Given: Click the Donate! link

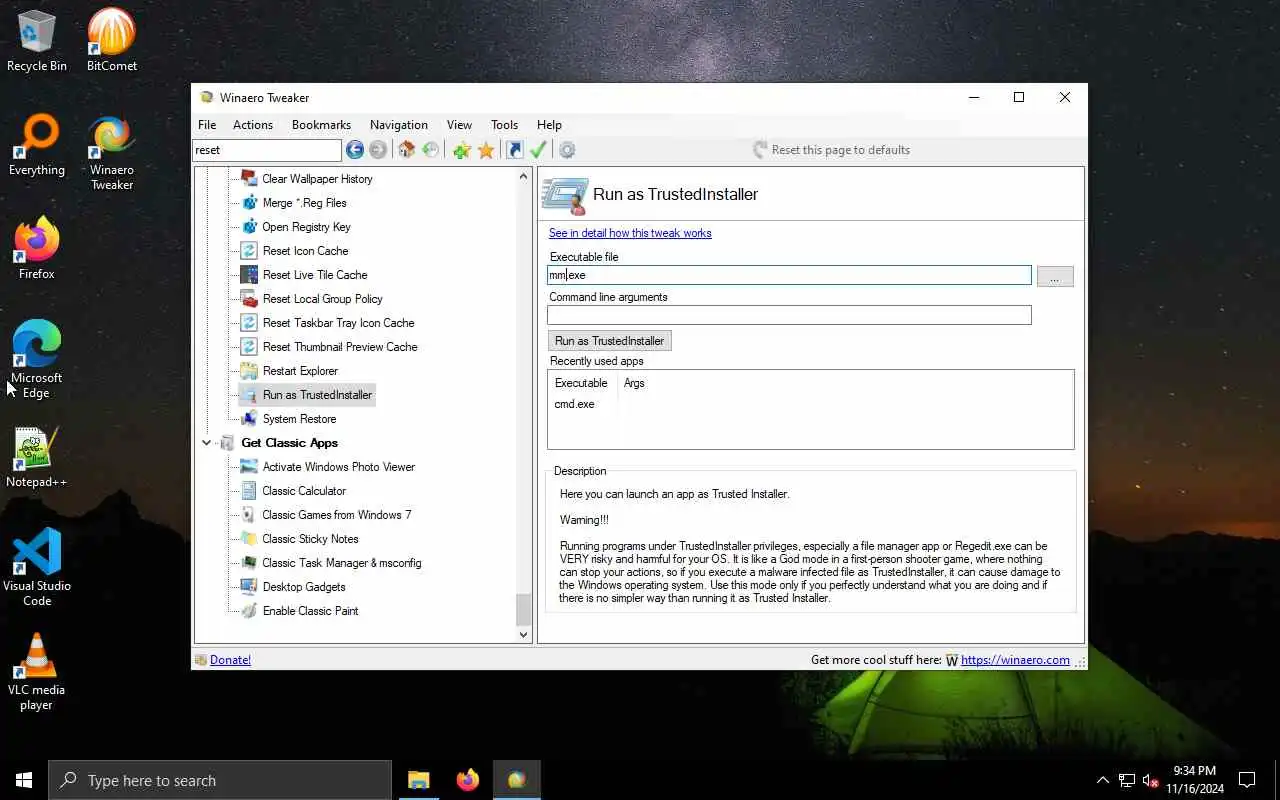Looking at the screenshot, I should pyautogui.click(x=231, y=660).
